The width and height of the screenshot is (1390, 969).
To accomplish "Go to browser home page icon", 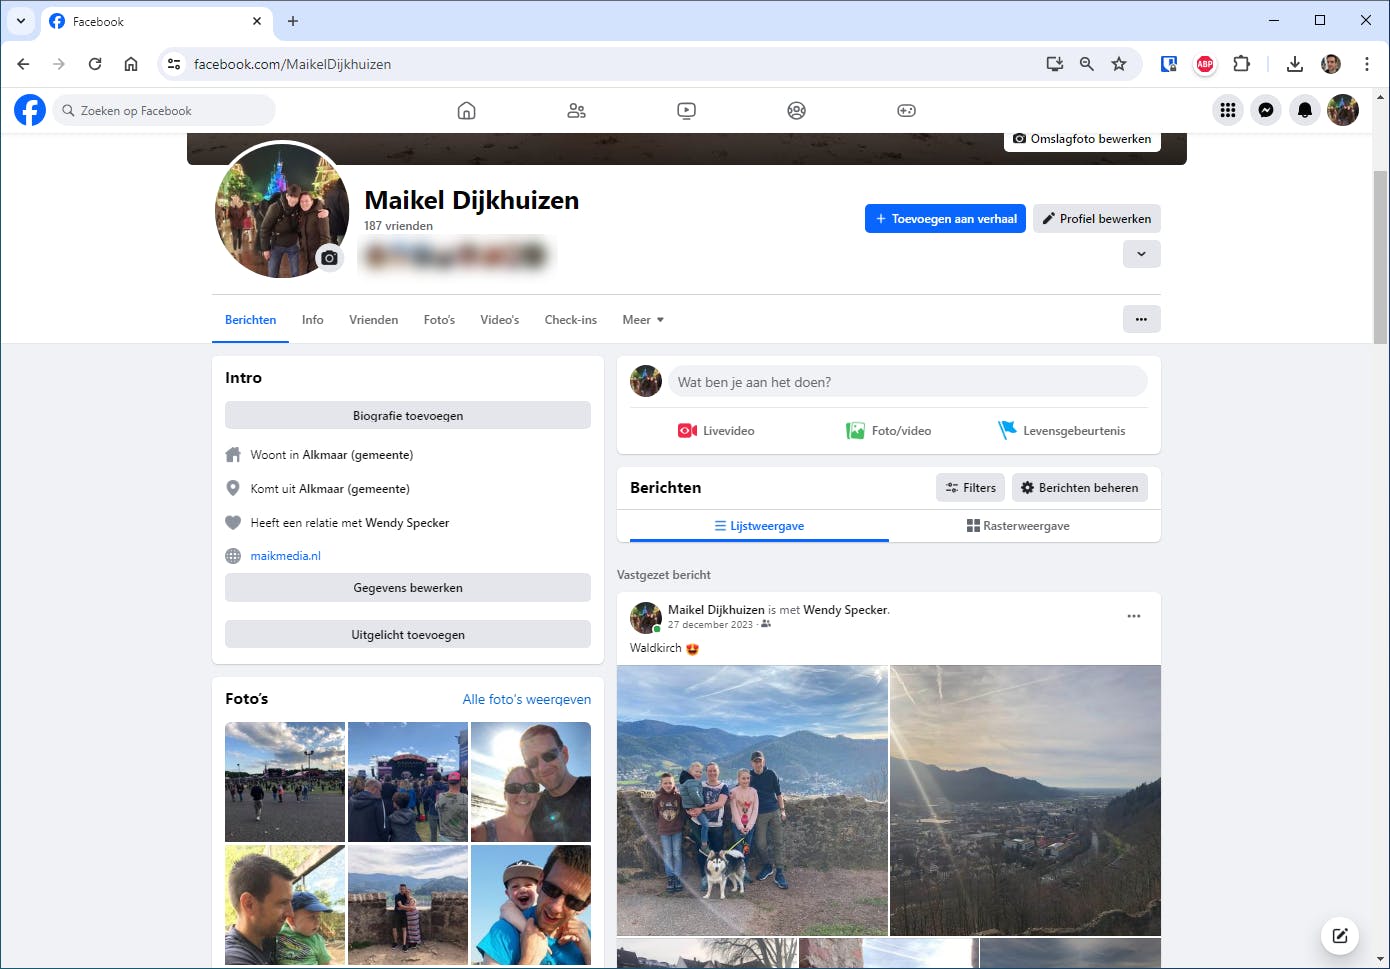I will click(131, 64).
